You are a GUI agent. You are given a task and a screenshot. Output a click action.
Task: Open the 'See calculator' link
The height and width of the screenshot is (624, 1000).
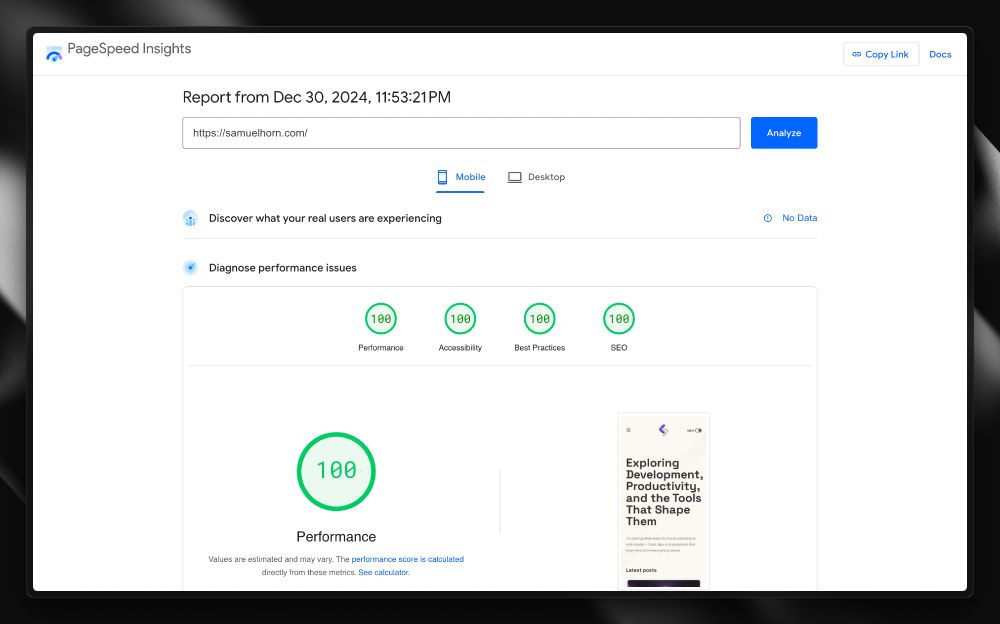point(383,572)
